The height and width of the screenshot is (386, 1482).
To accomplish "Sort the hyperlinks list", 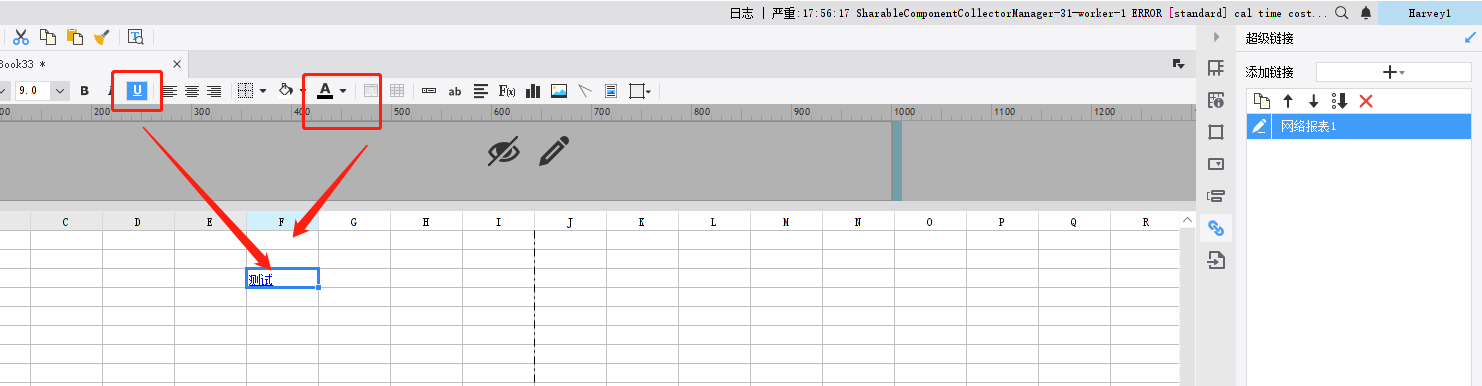I will (x=1340, y=101).
